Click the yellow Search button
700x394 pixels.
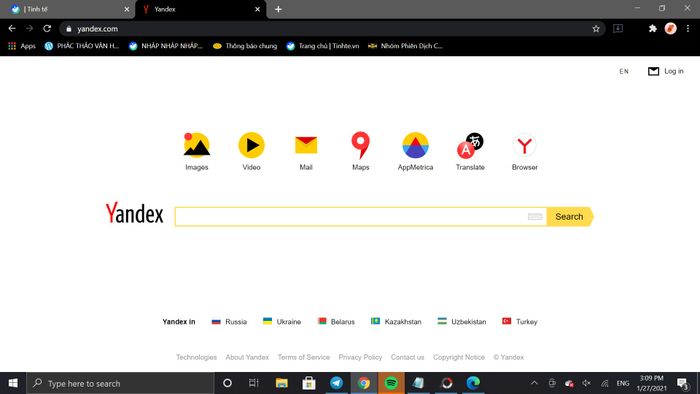570,217
